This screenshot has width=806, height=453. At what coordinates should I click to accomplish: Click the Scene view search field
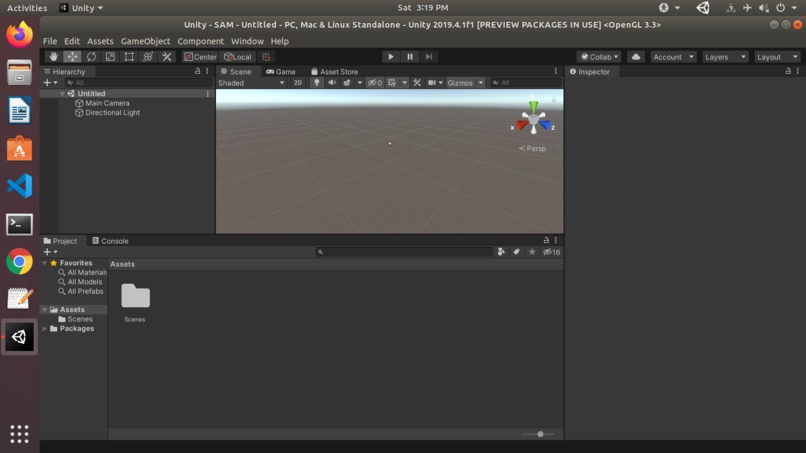[525, 83]
